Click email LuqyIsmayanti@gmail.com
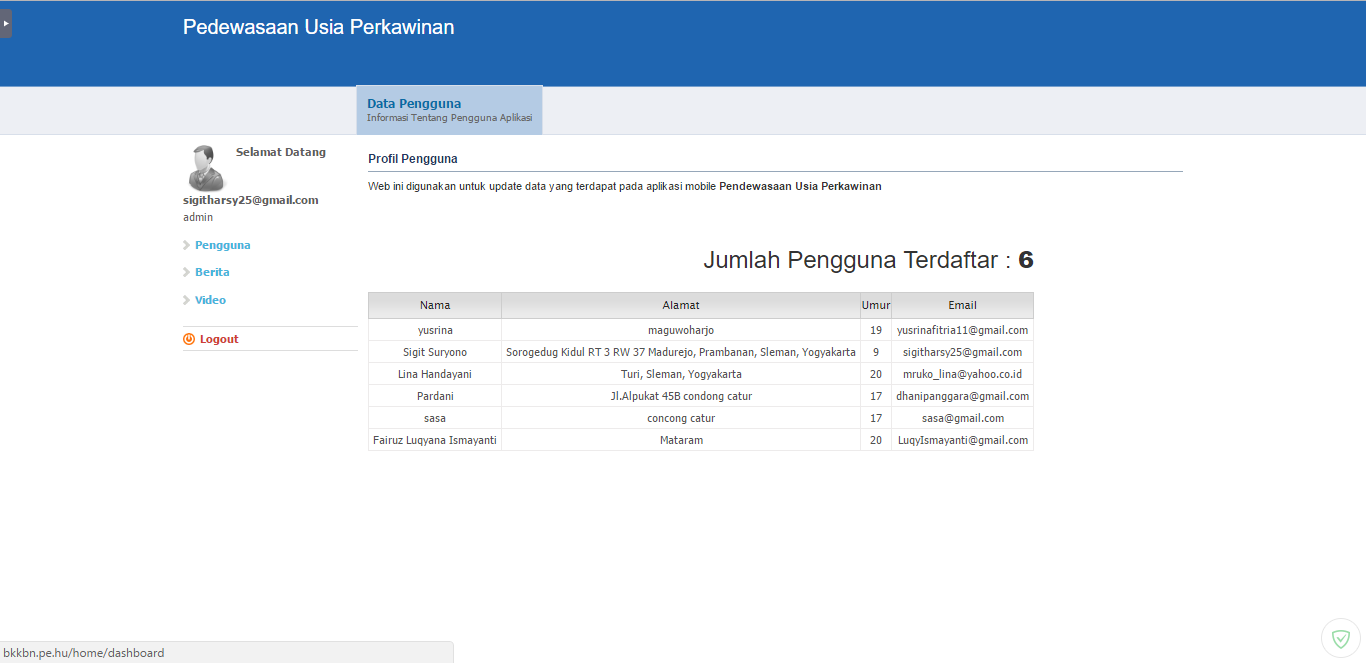Viewport: 1366px width, 663px height. (x=963, y=440)
